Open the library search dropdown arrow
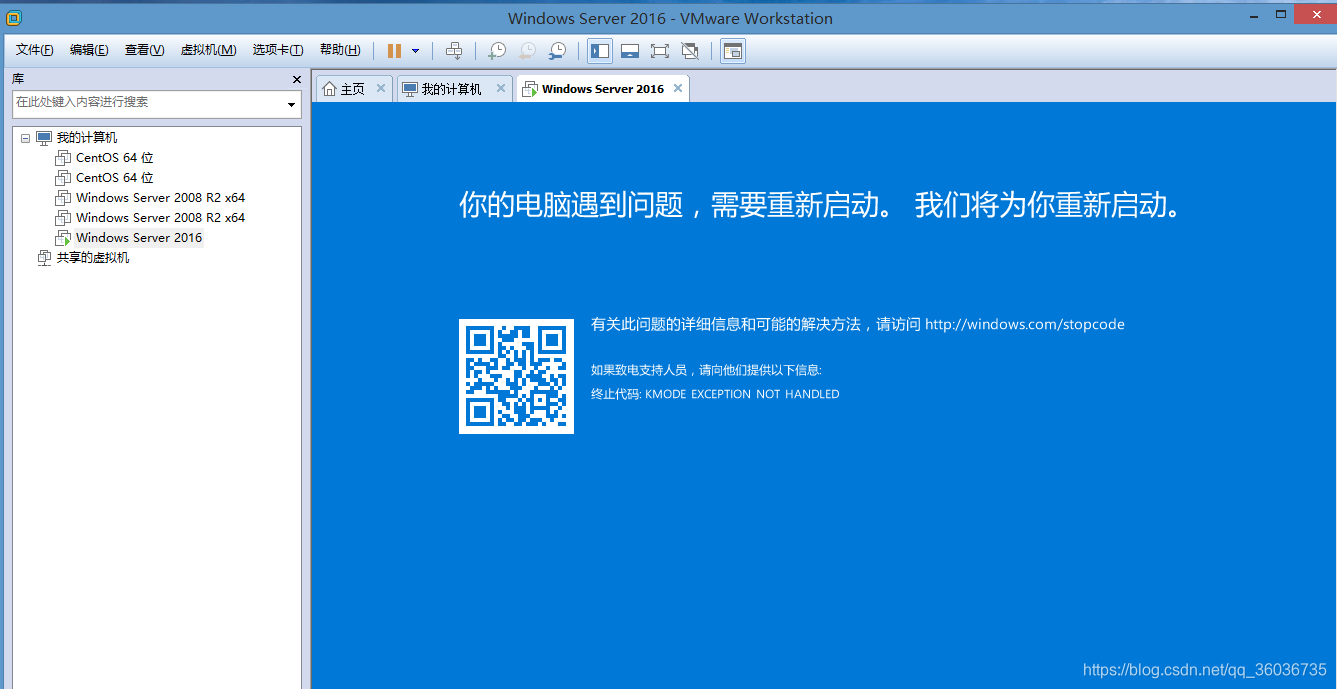 (292, 104)
